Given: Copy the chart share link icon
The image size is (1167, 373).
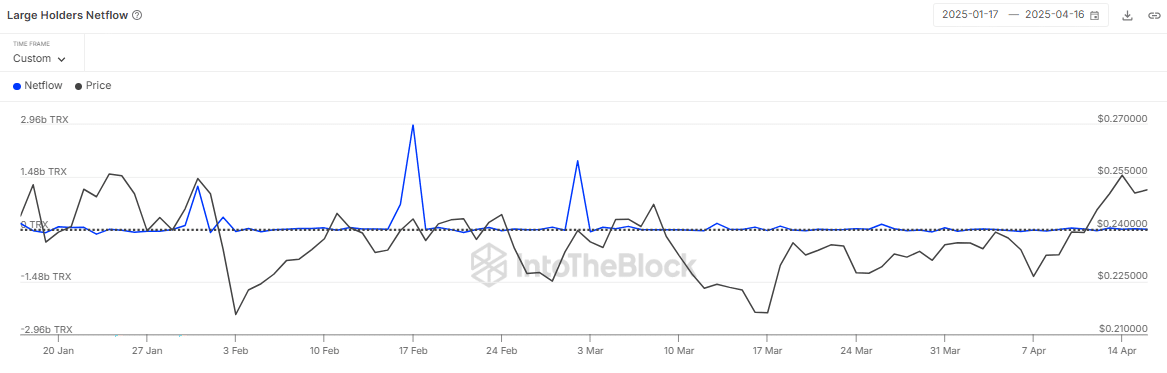Looking at the screenshot, I should pyautogui.click(x=1151, y=16).
